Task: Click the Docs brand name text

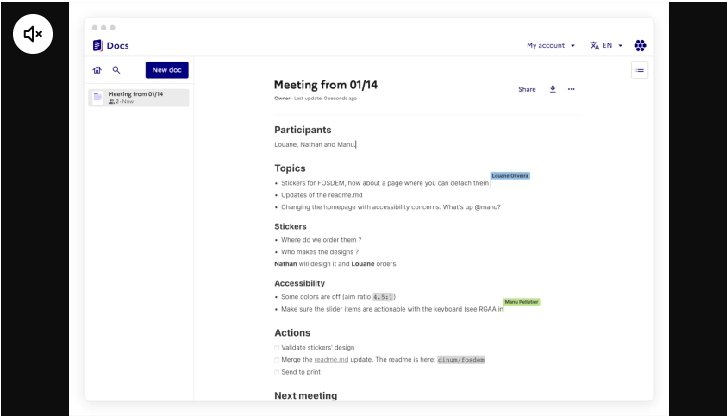Action: [x=117, y=45]
